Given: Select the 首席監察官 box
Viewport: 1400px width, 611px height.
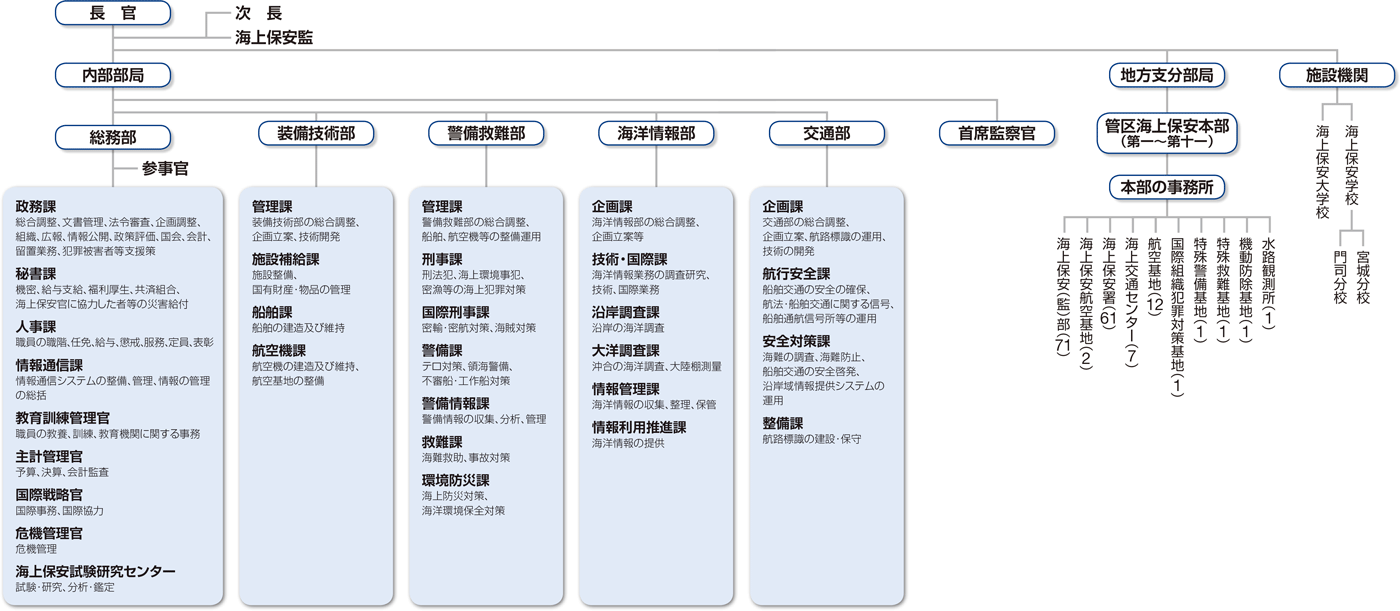Looking at the screenshot, I should click(996, 133).
